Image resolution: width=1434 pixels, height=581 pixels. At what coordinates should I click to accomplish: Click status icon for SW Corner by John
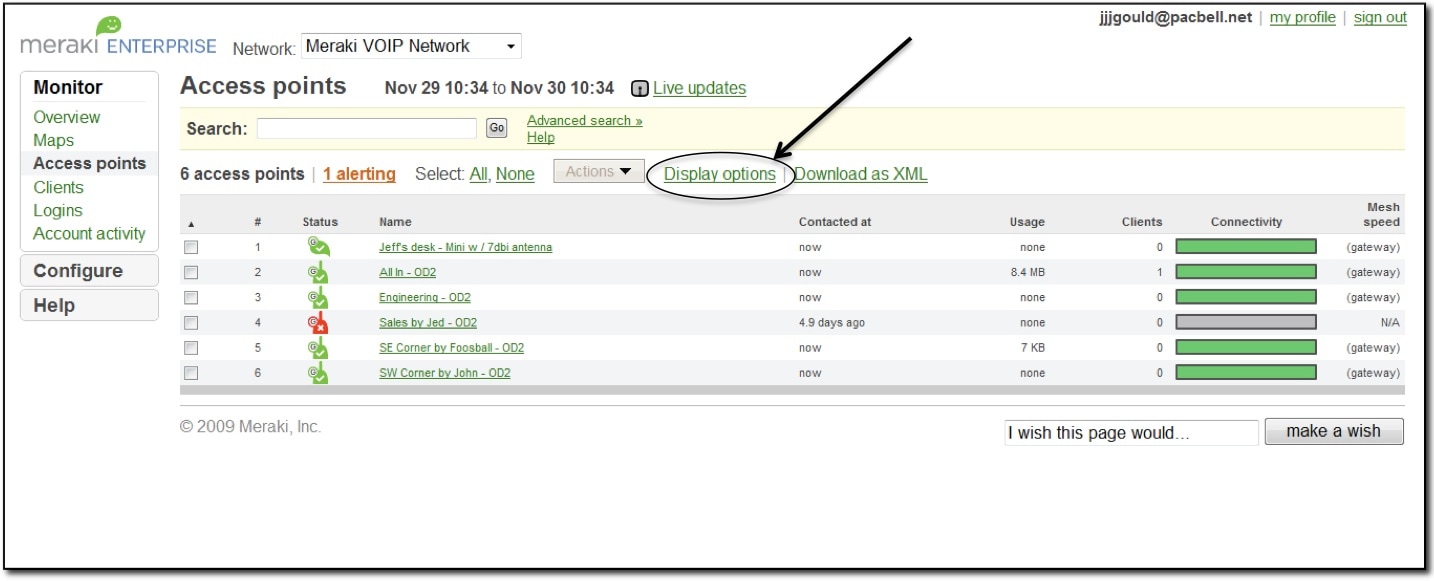318,373
